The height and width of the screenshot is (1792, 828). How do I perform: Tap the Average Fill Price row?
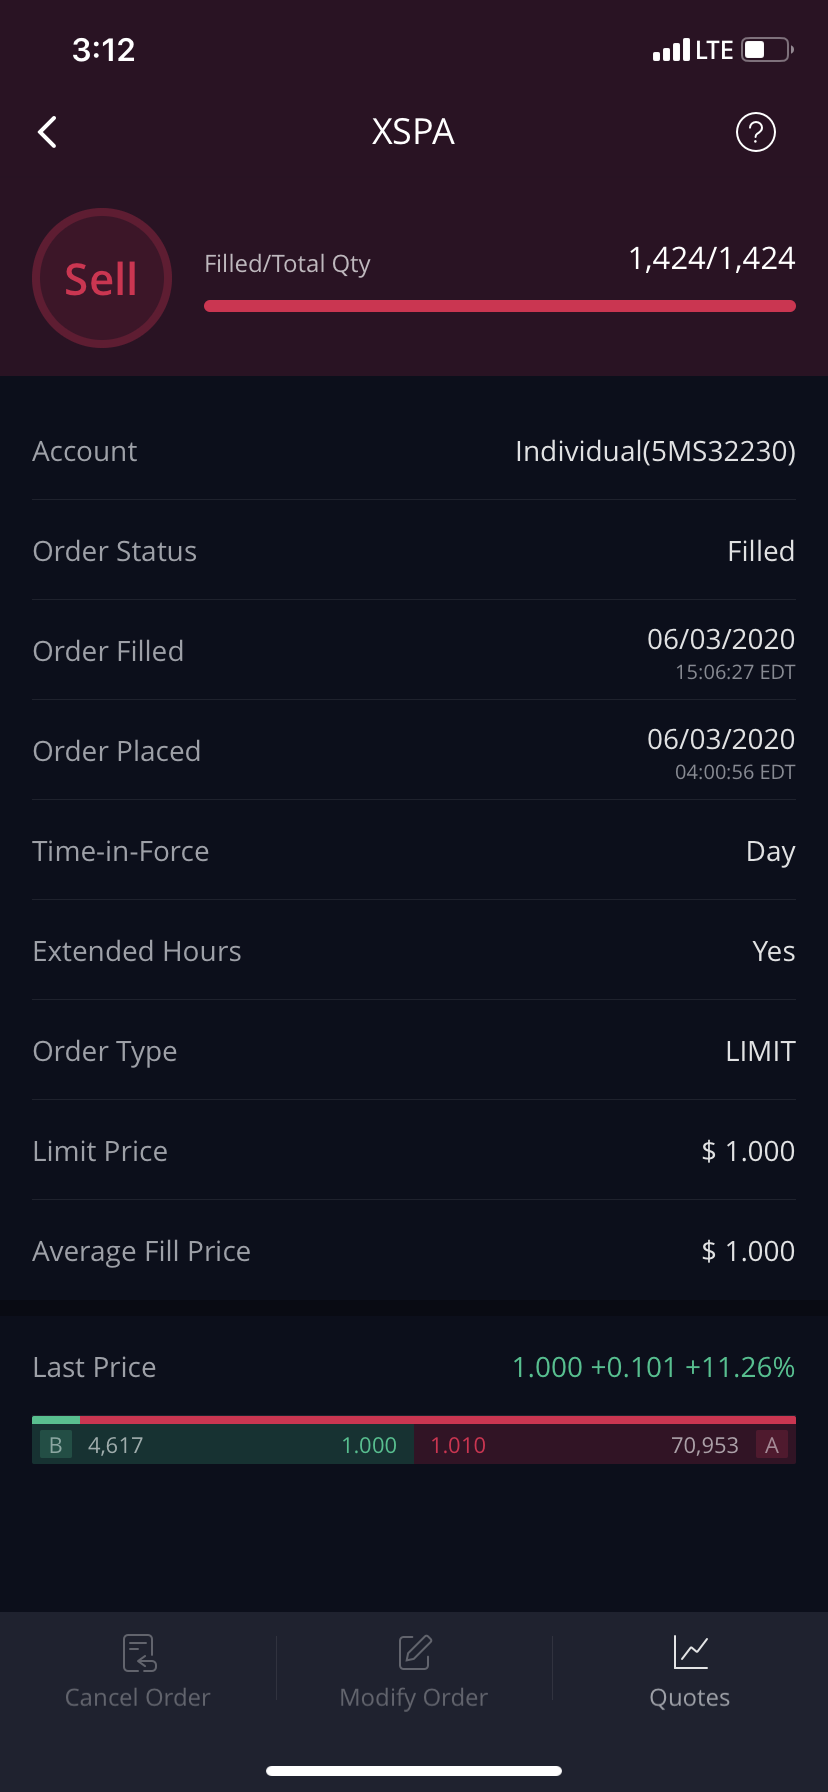tap(414, 1251)
